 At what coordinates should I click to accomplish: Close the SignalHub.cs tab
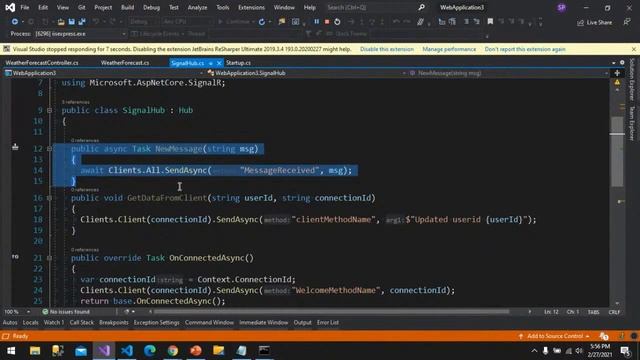[x=219, y=63]
